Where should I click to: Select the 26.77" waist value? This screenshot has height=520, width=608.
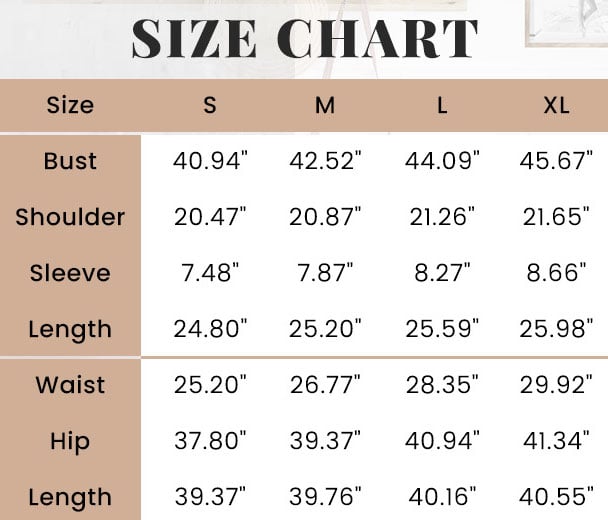(326, 385)
